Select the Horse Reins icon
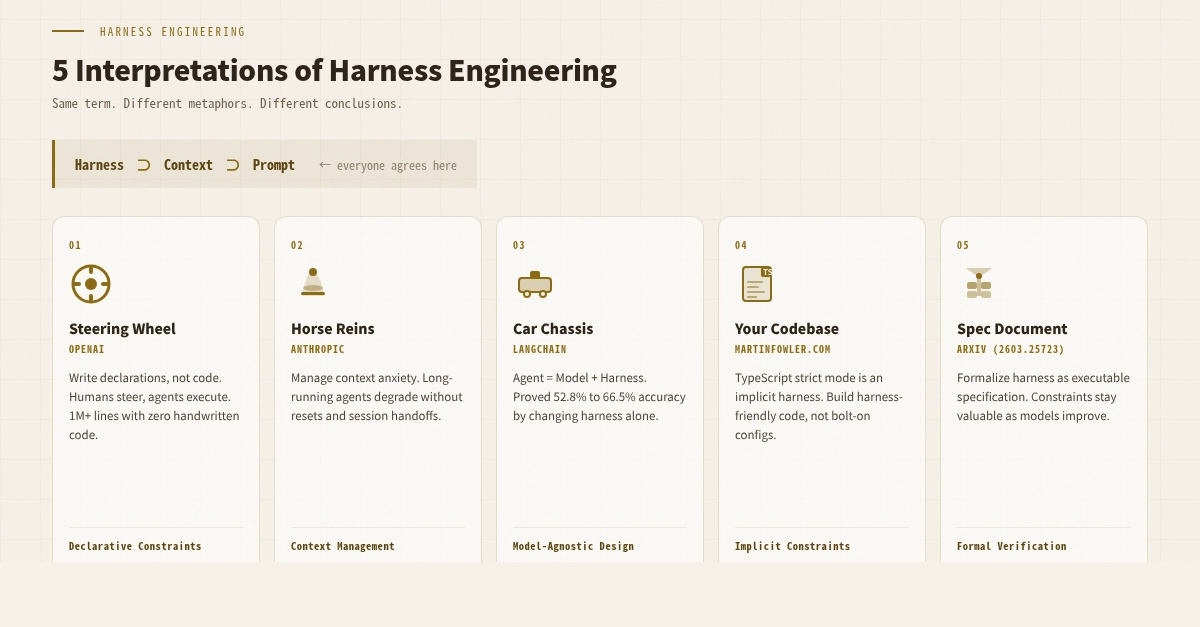 tap(312, 283)
